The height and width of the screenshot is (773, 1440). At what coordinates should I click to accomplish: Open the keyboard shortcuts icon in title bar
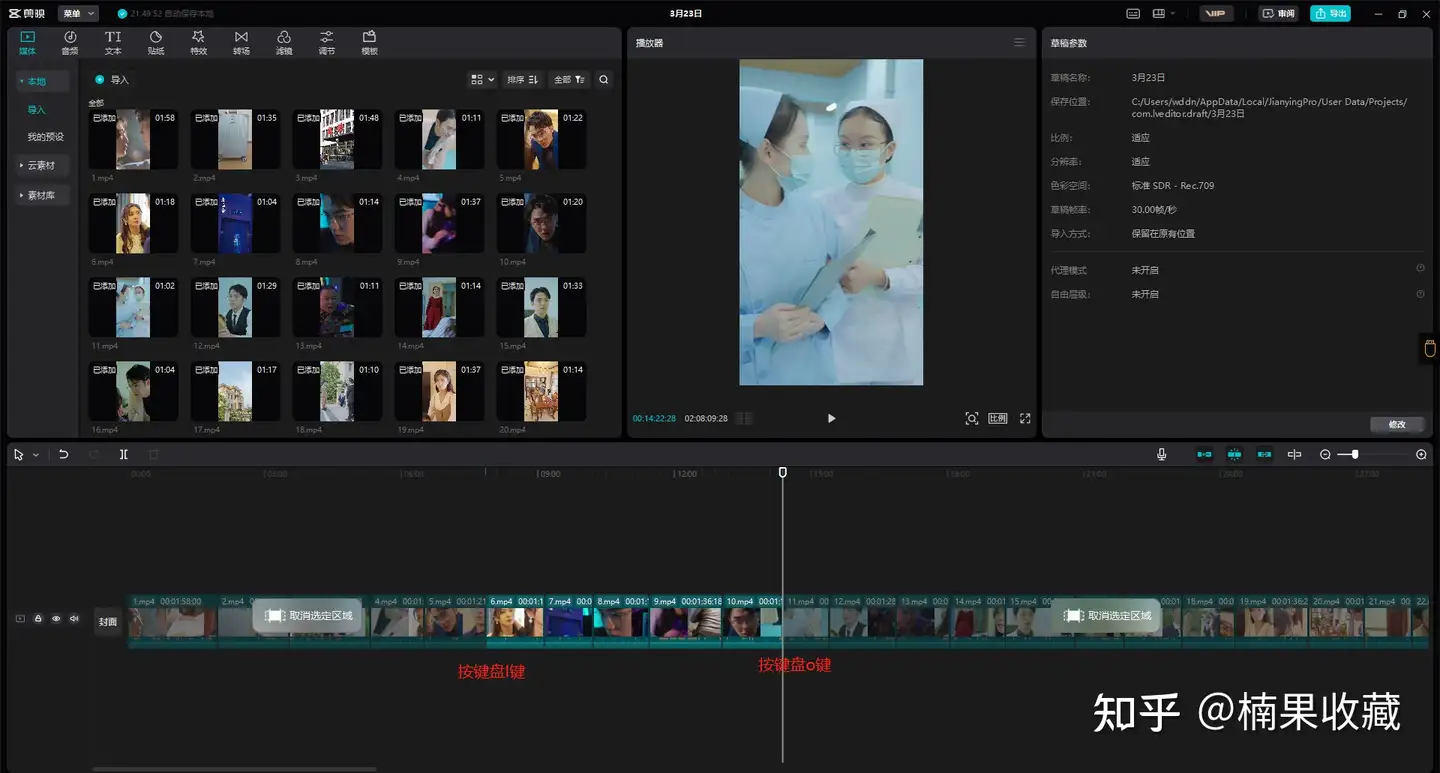point(1133,14)
